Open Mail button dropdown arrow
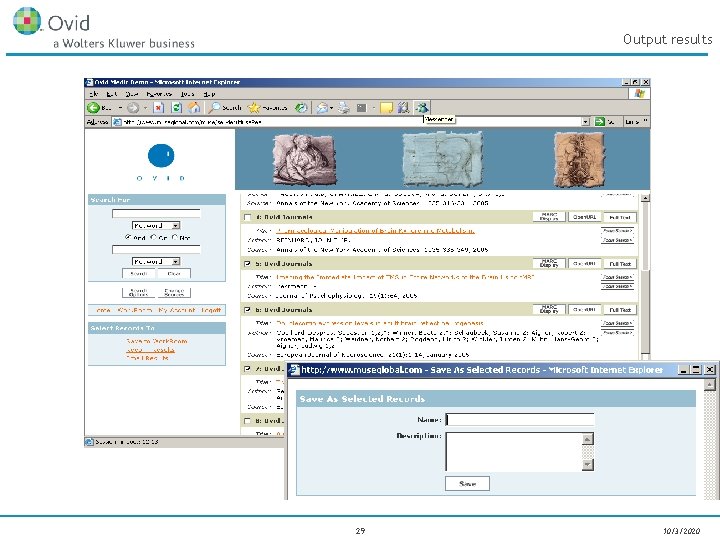Image resolution: width=720 pixels, height=540 pixels. pyautogui.click(x=332, y=108)
